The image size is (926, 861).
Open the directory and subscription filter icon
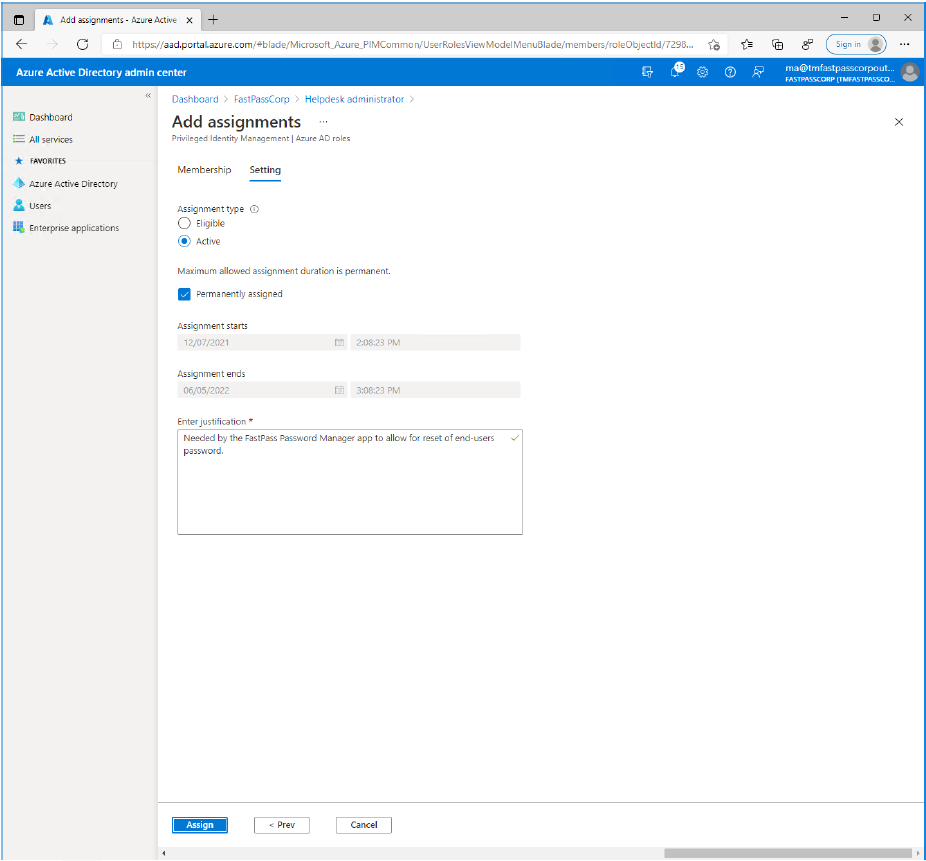(648, 72)
